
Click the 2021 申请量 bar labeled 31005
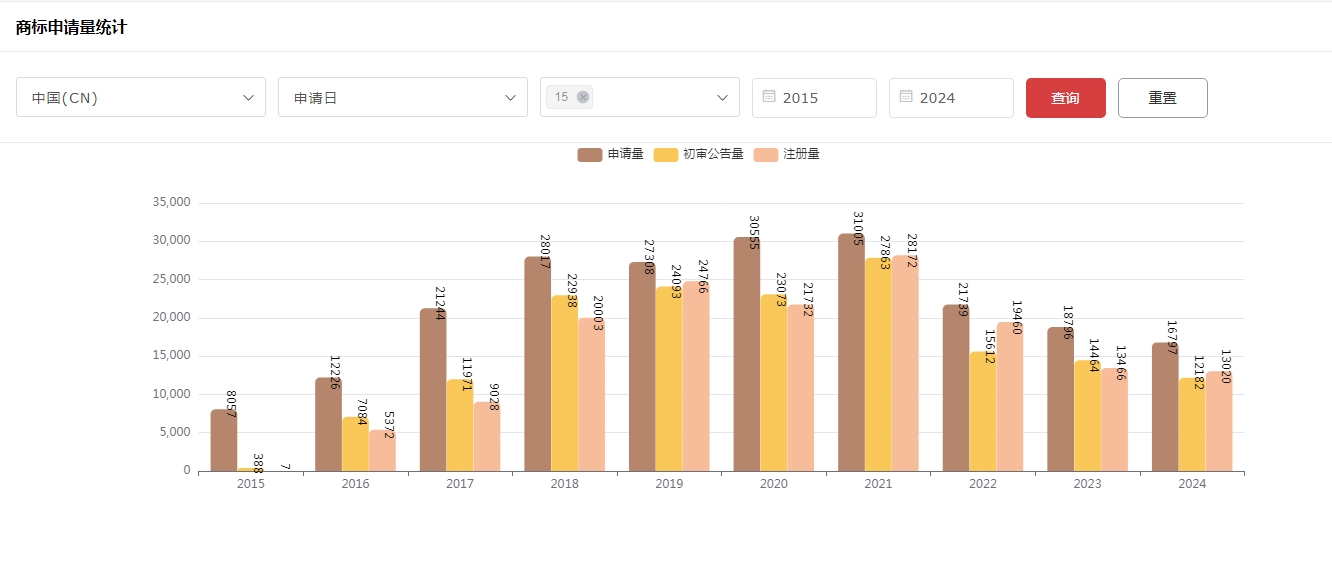coord(851,352)
